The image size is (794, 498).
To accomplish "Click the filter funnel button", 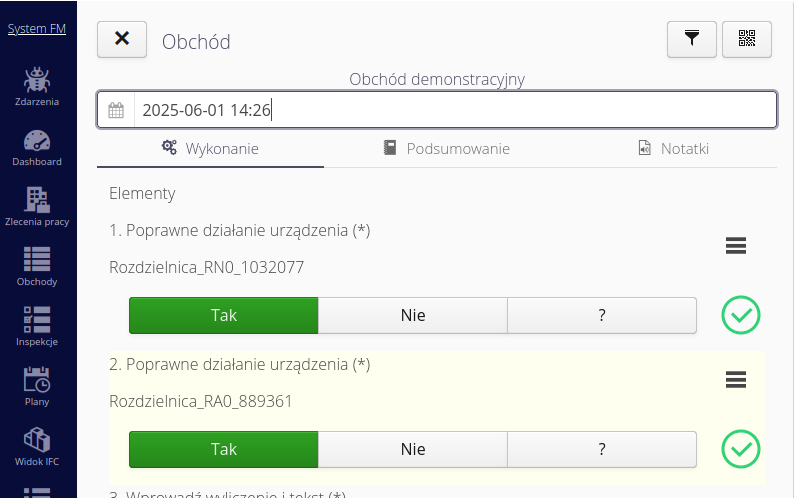I will click(x=691, y=39).
